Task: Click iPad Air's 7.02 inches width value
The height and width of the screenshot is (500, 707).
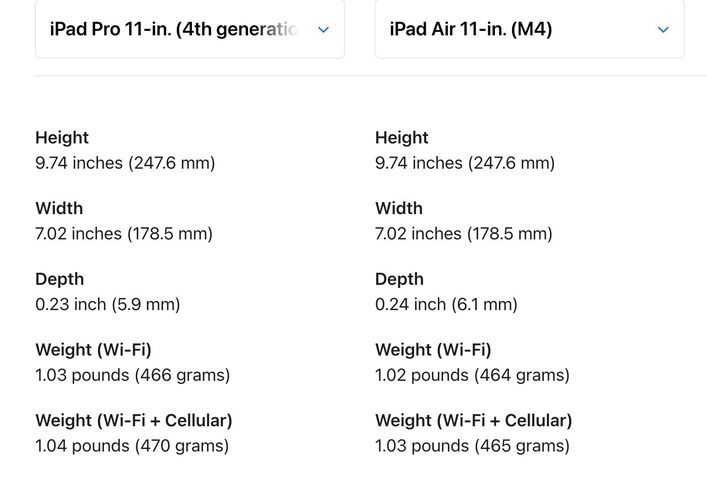Action: click(464, 234)
